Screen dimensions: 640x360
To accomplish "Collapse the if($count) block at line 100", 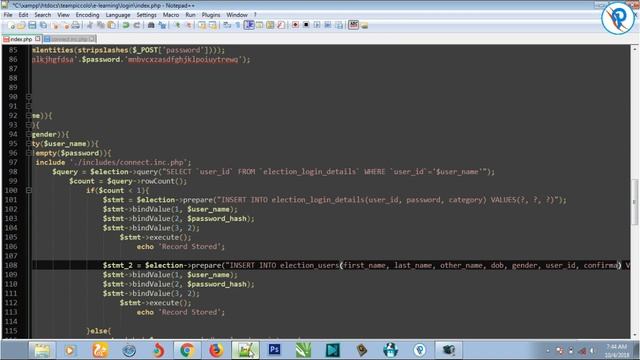I will pos(28,190).
